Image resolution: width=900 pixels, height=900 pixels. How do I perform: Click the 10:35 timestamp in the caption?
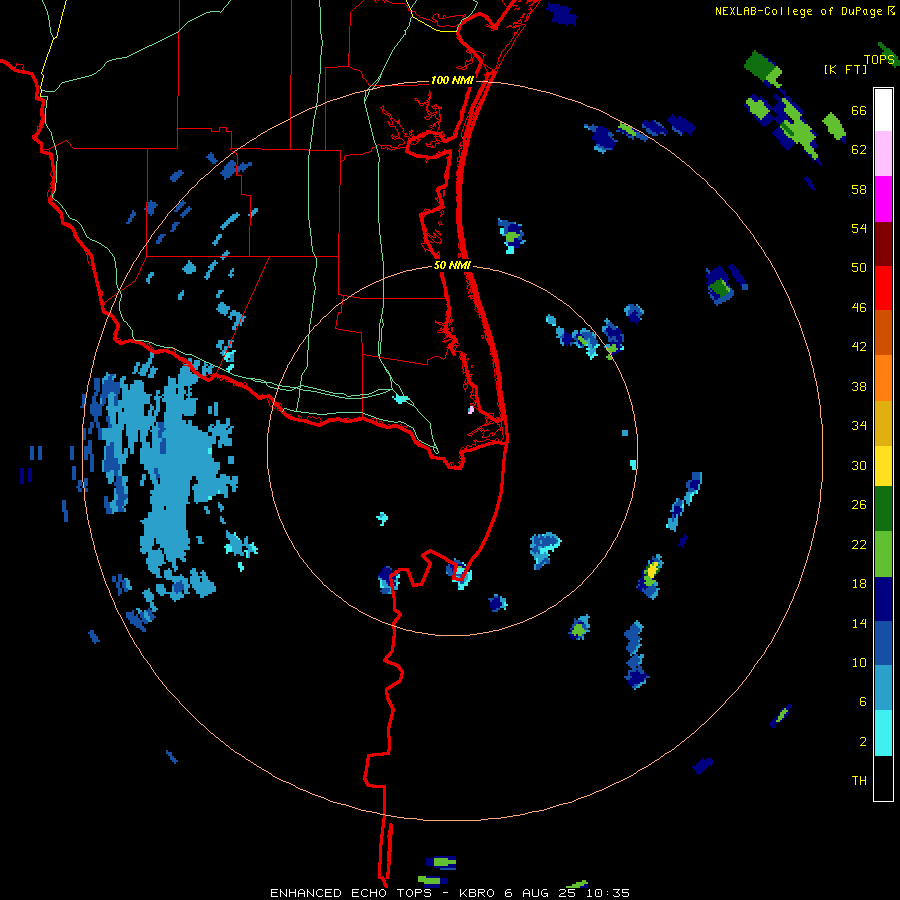click(x=608, y=893)
